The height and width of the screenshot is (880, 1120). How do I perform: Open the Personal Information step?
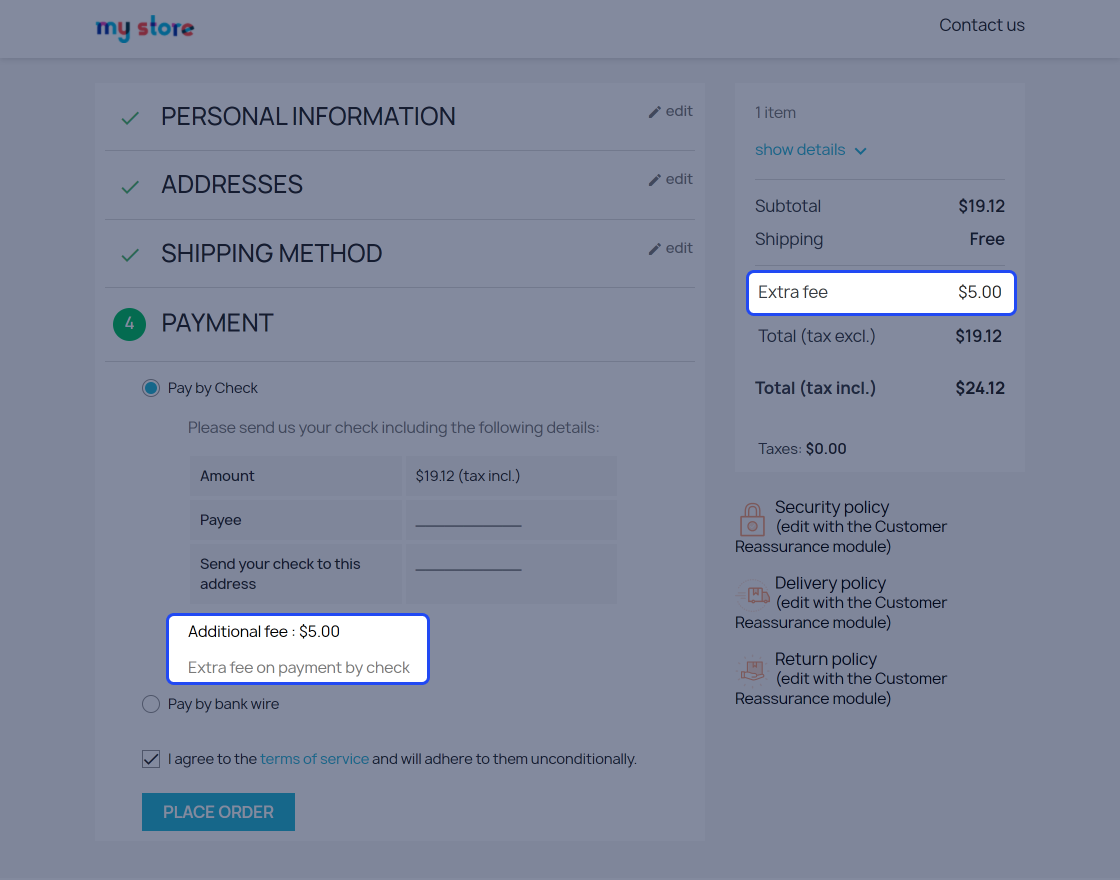point(308,117)
